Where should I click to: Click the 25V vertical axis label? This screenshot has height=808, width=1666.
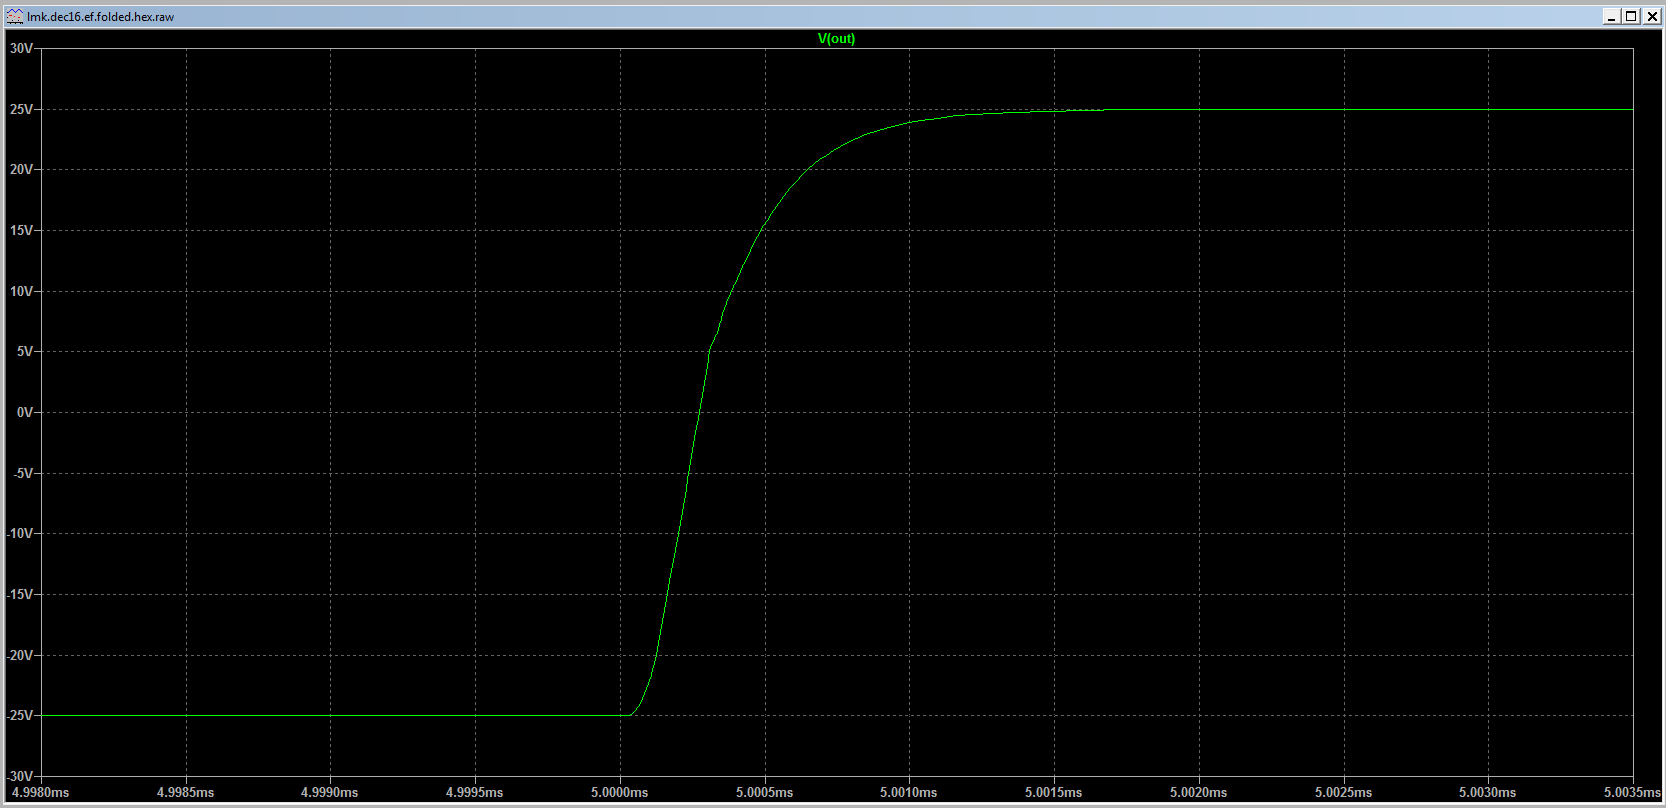pyautogui.click(x=21, y=109)
